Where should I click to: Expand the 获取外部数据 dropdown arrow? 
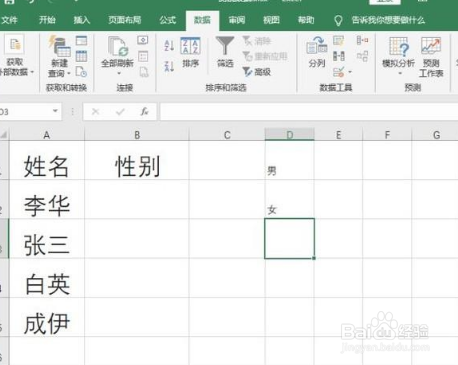(x=32, y=72)
